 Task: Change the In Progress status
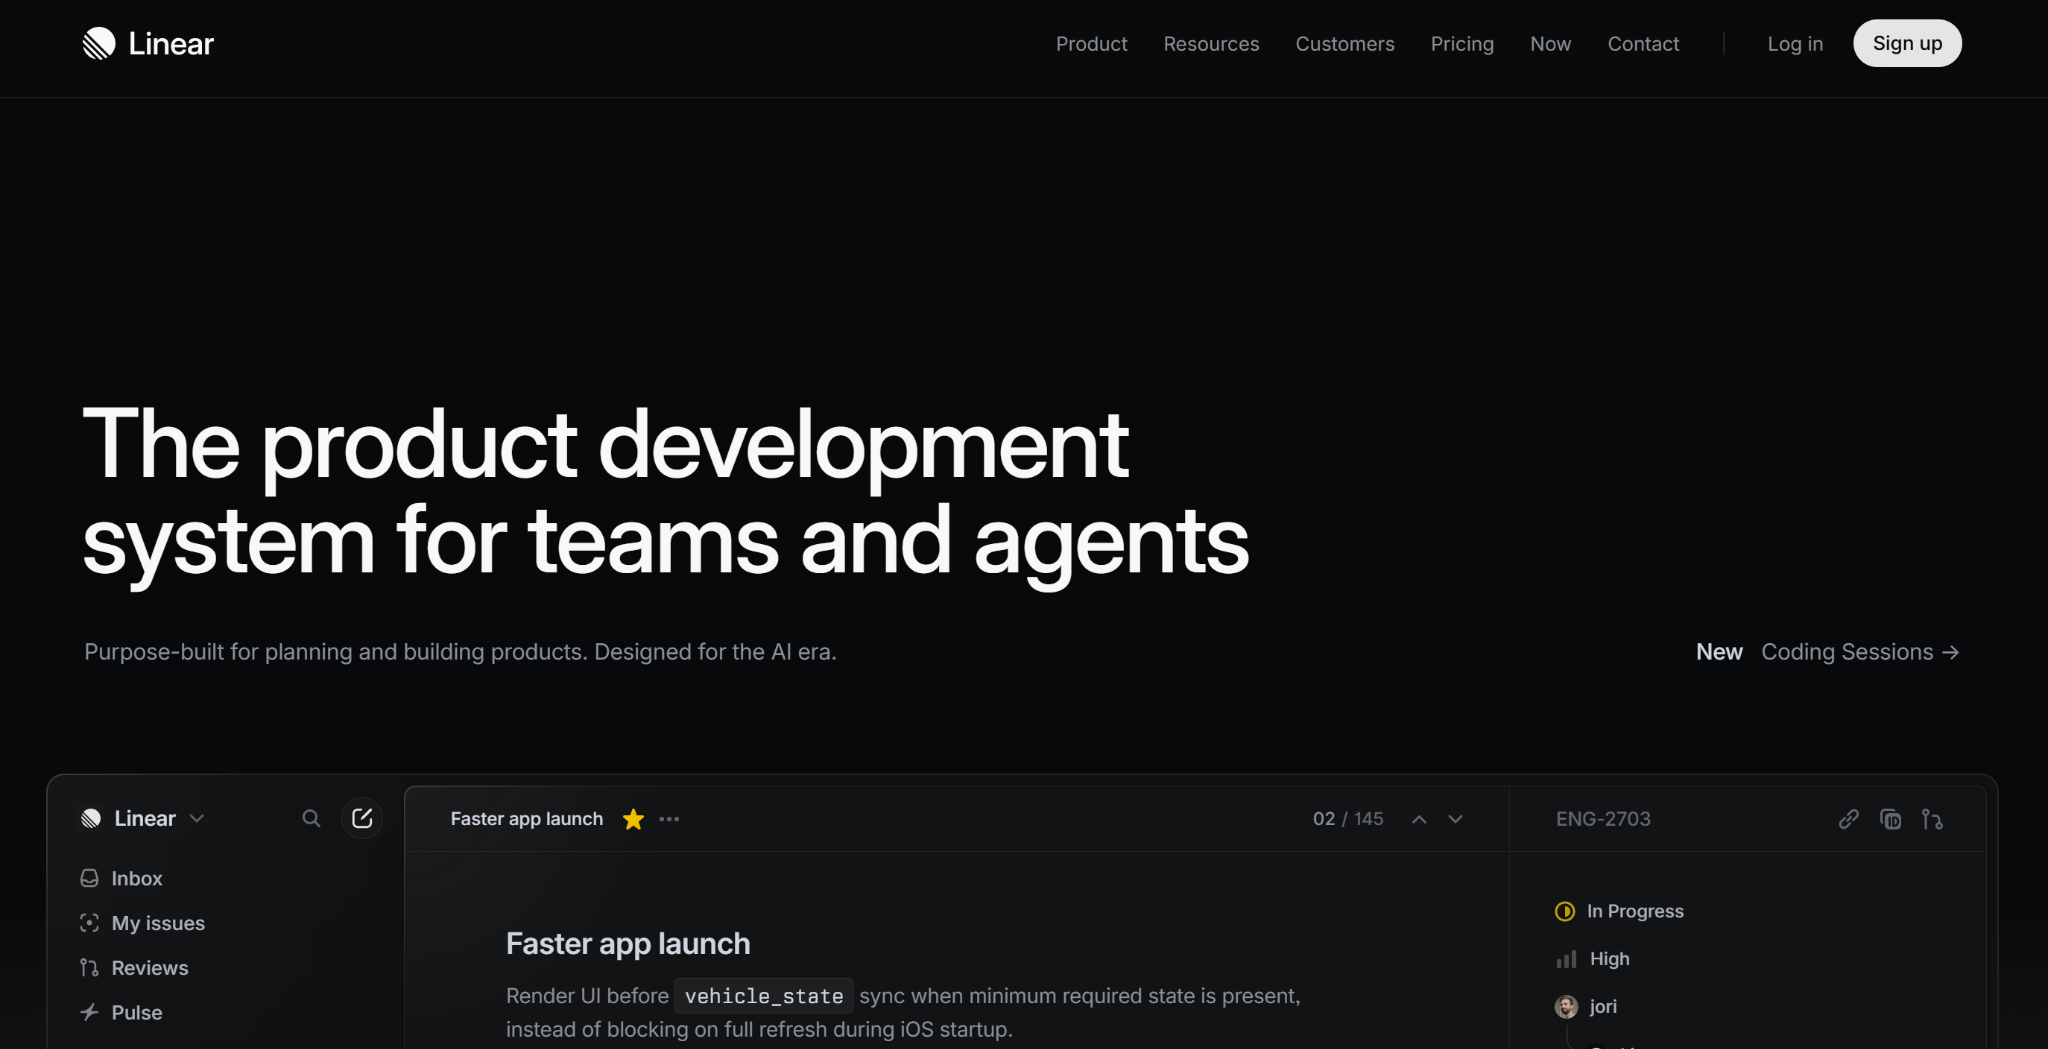coord(1619,911)
